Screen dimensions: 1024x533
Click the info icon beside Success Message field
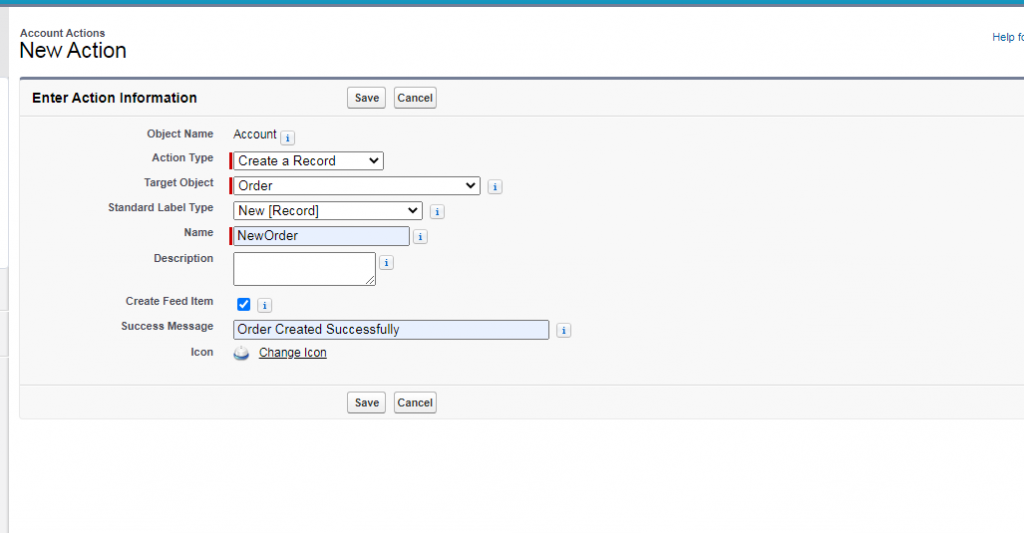[x=564, y=331]
